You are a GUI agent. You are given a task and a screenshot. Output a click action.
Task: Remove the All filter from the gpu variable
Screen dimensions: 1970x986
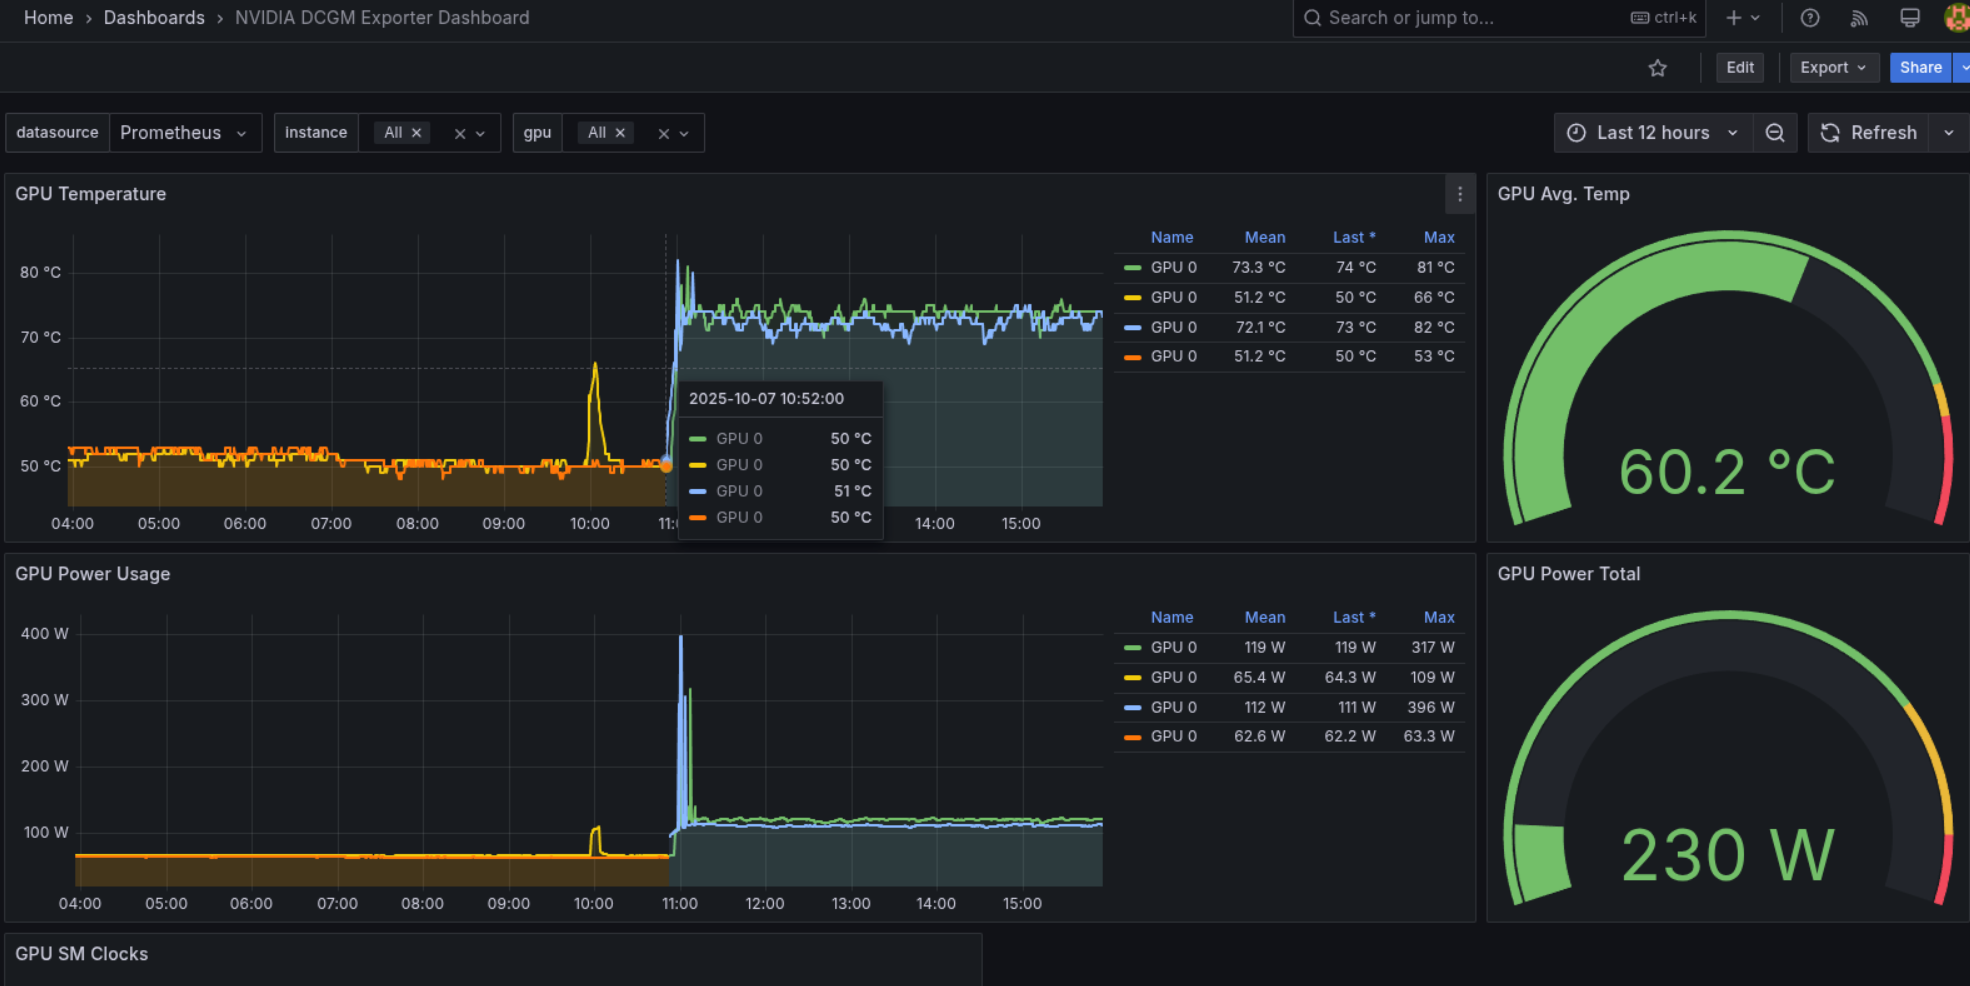tap(620, 132)
